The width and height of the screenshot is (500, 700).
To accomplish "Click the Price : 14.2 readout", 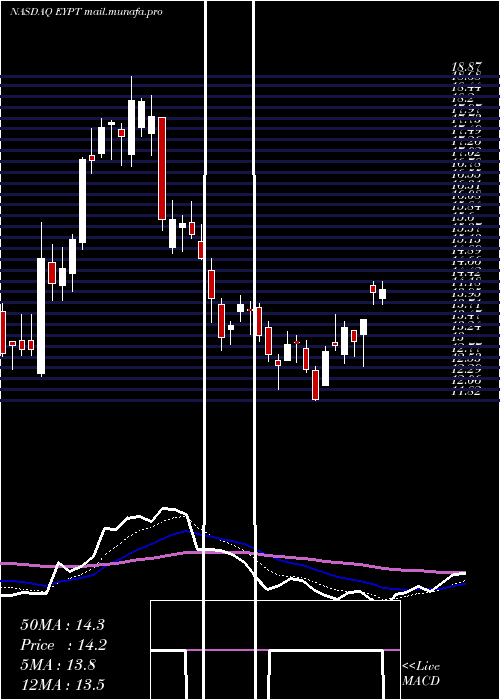I will (x=62, y=645).
